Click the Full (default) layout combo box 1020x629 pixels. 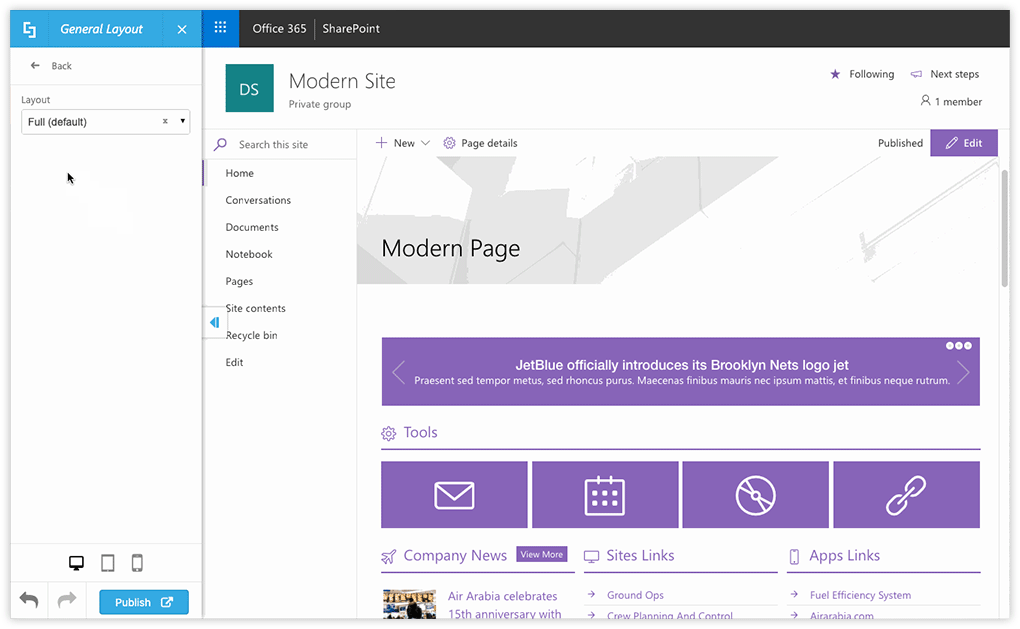pyautogui.click(x=105, y=122)
